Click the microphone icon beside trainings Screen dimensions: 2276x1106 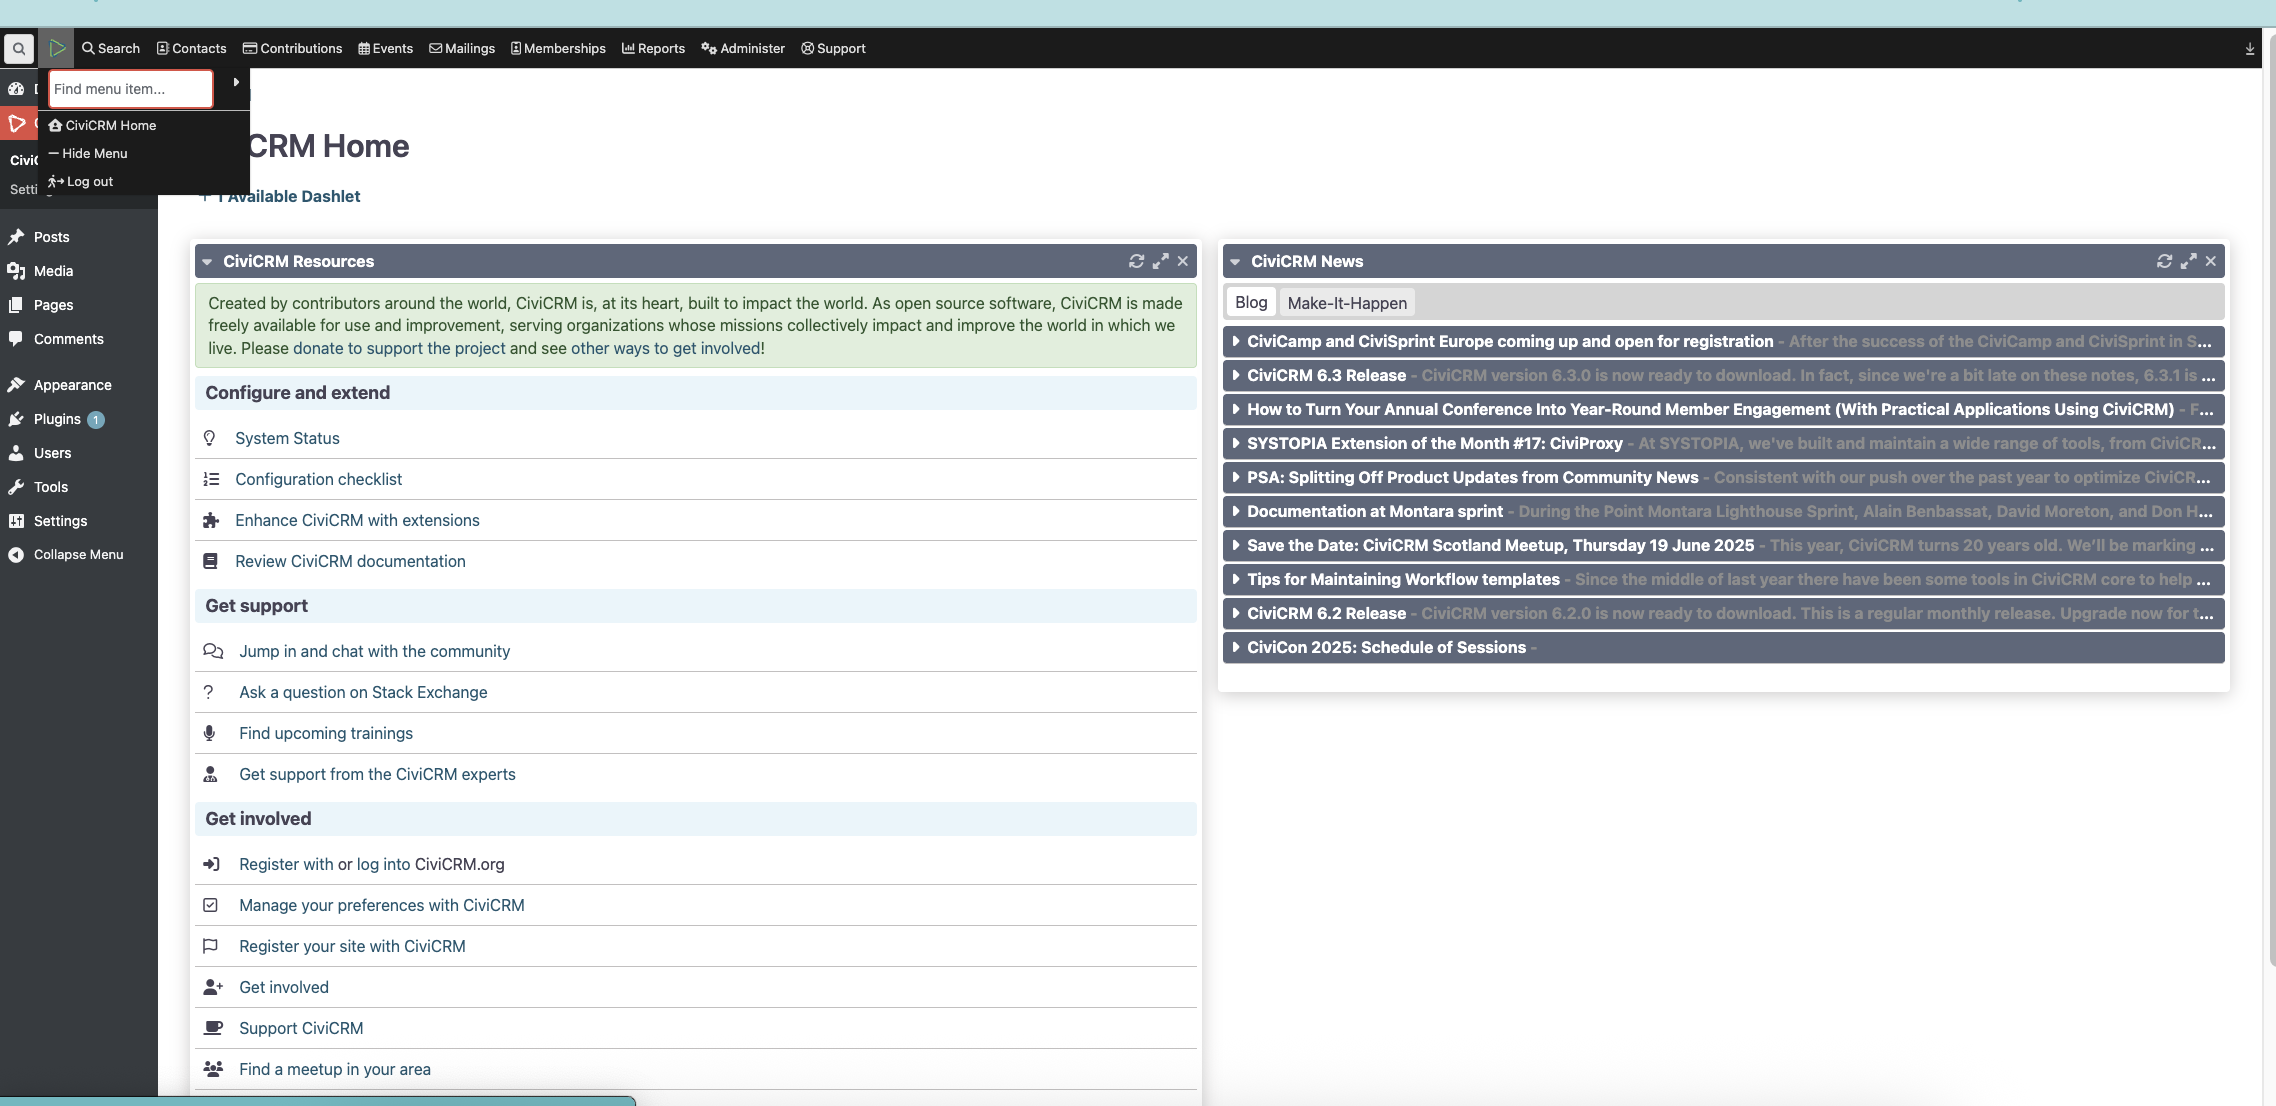point(209,733)
